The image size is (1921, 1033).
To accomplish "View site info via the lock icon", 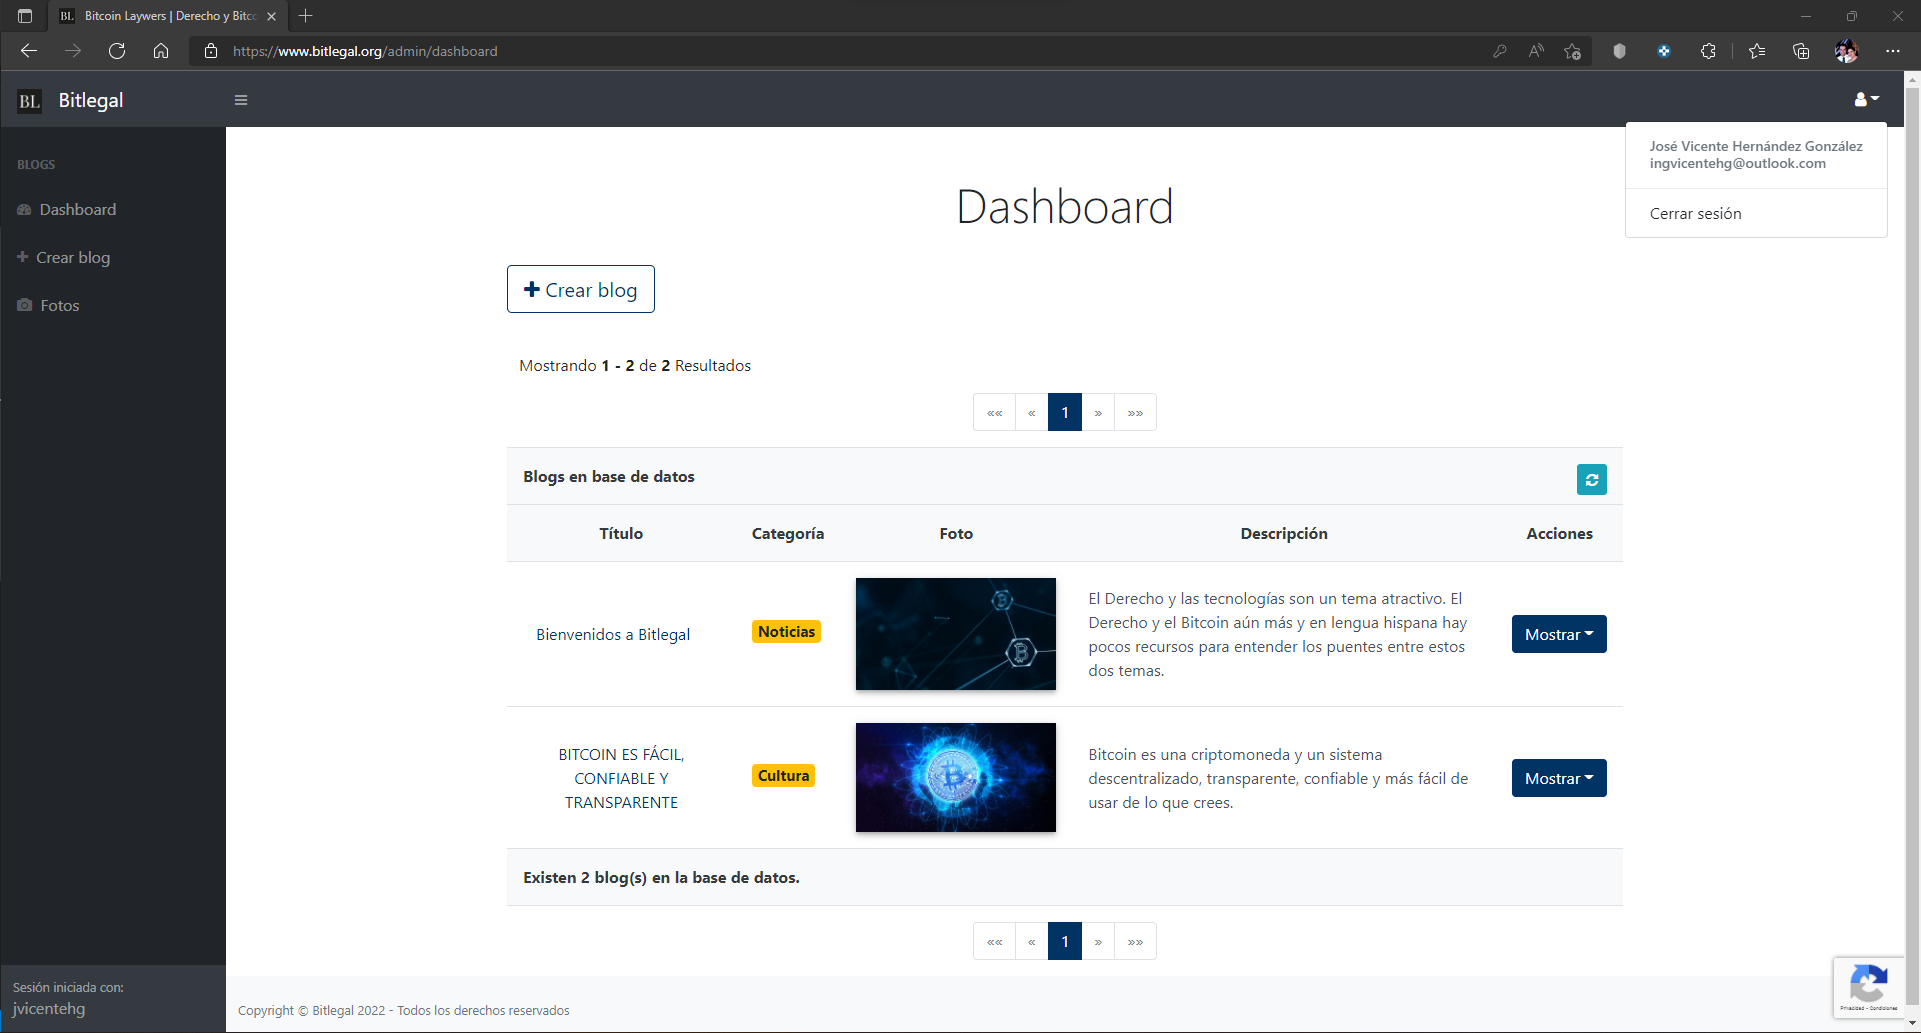I will (211, 51).
